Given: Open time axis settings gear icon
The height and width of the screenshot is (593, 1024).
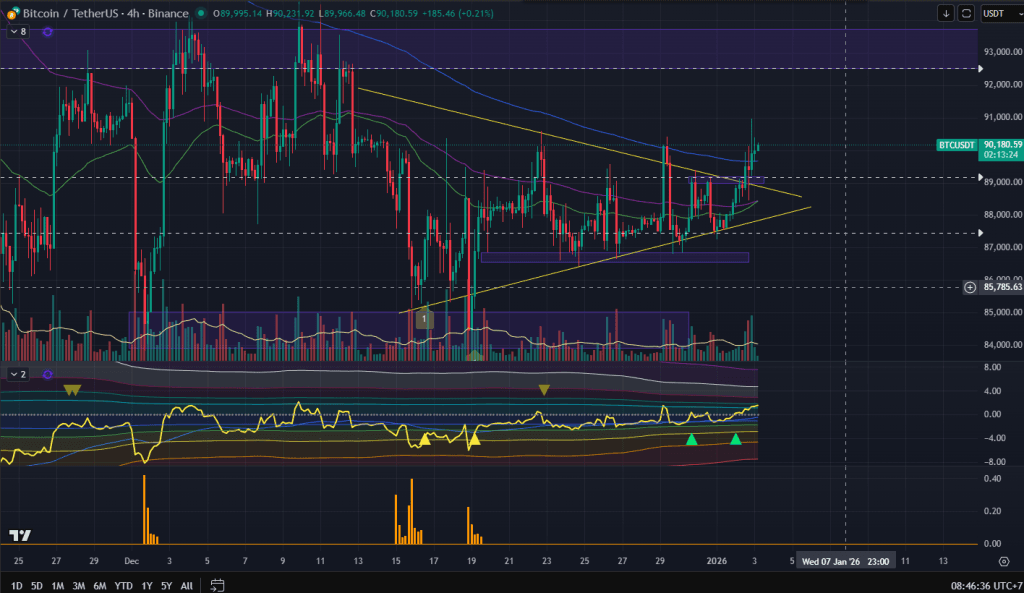Looking at the screenshot, I should point(1003,561).
